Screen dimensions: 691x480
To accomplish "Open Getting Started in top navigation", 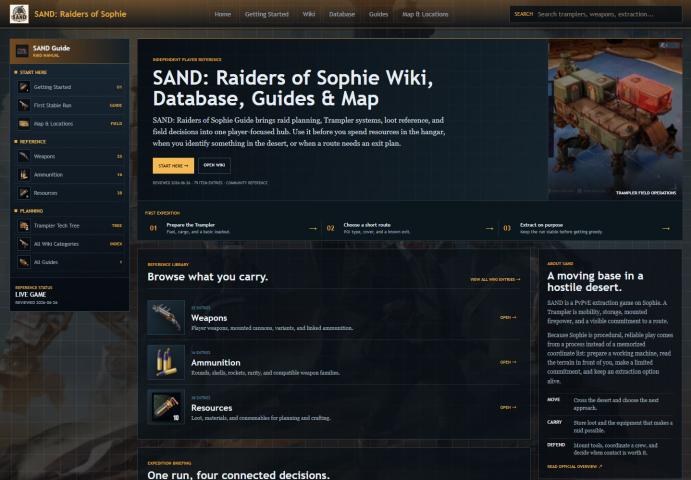I will click(267, 14).
